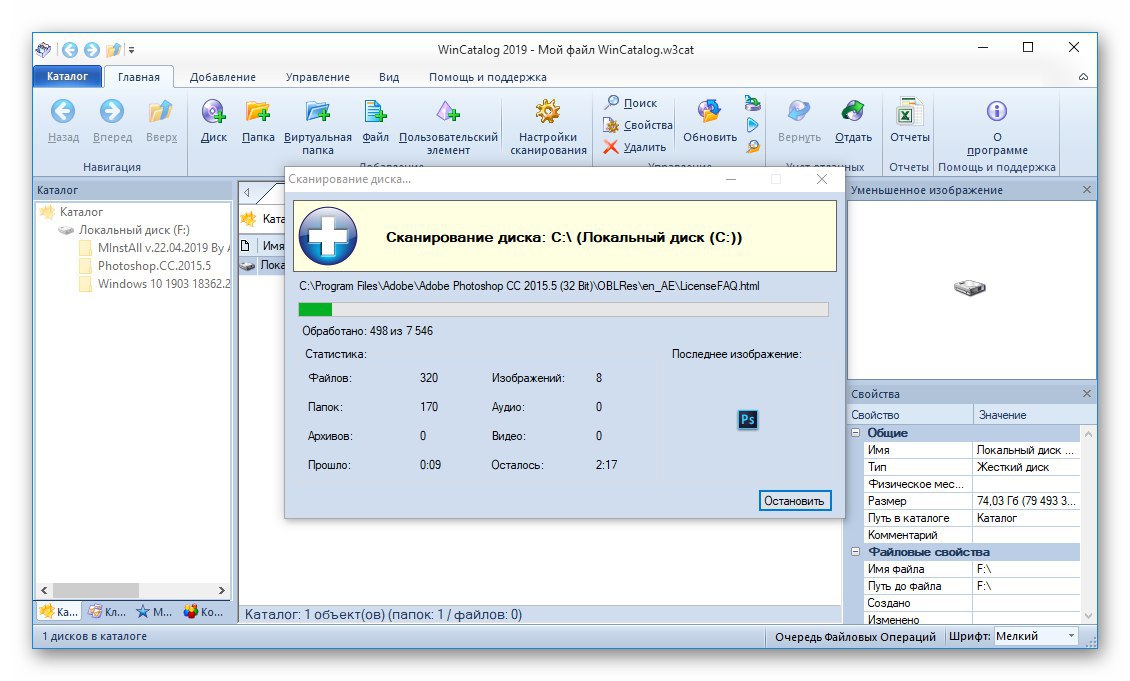Image resolution: width=1130 pixels, height=681 pixels.
Task: Click the Свойство column header
Action: pos(910,415)
